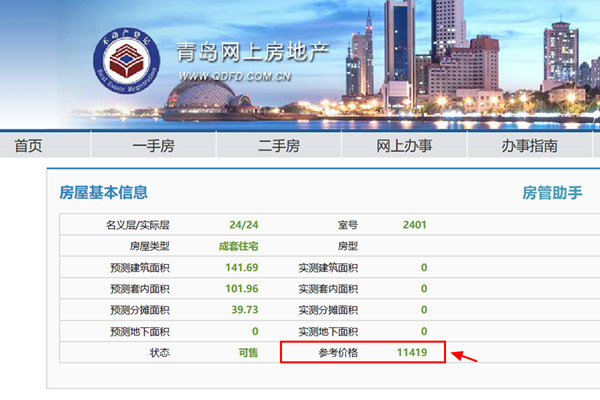Click the 房屋基本信息 heading
The image size is (600, 400).
tap(103, 192)
